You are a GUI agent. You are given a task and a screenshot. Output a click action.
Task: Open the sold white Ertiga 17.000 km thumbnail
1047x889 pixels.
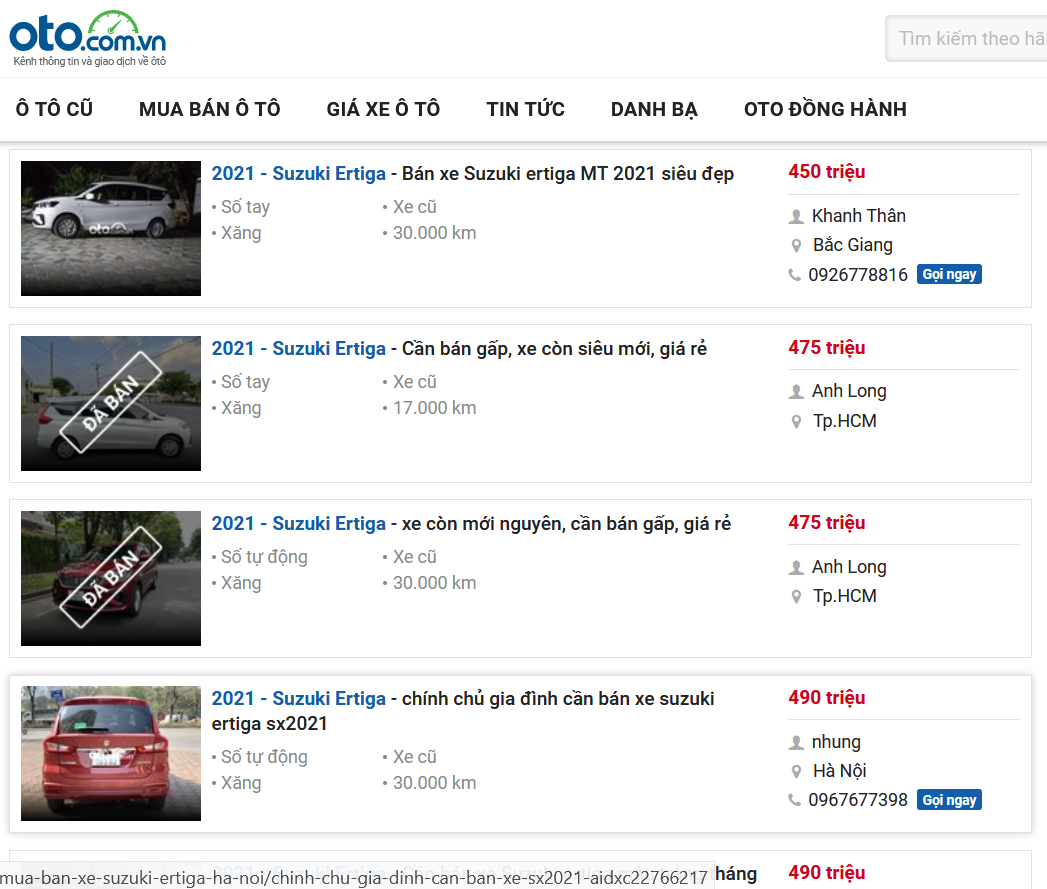tap(111, 403)
